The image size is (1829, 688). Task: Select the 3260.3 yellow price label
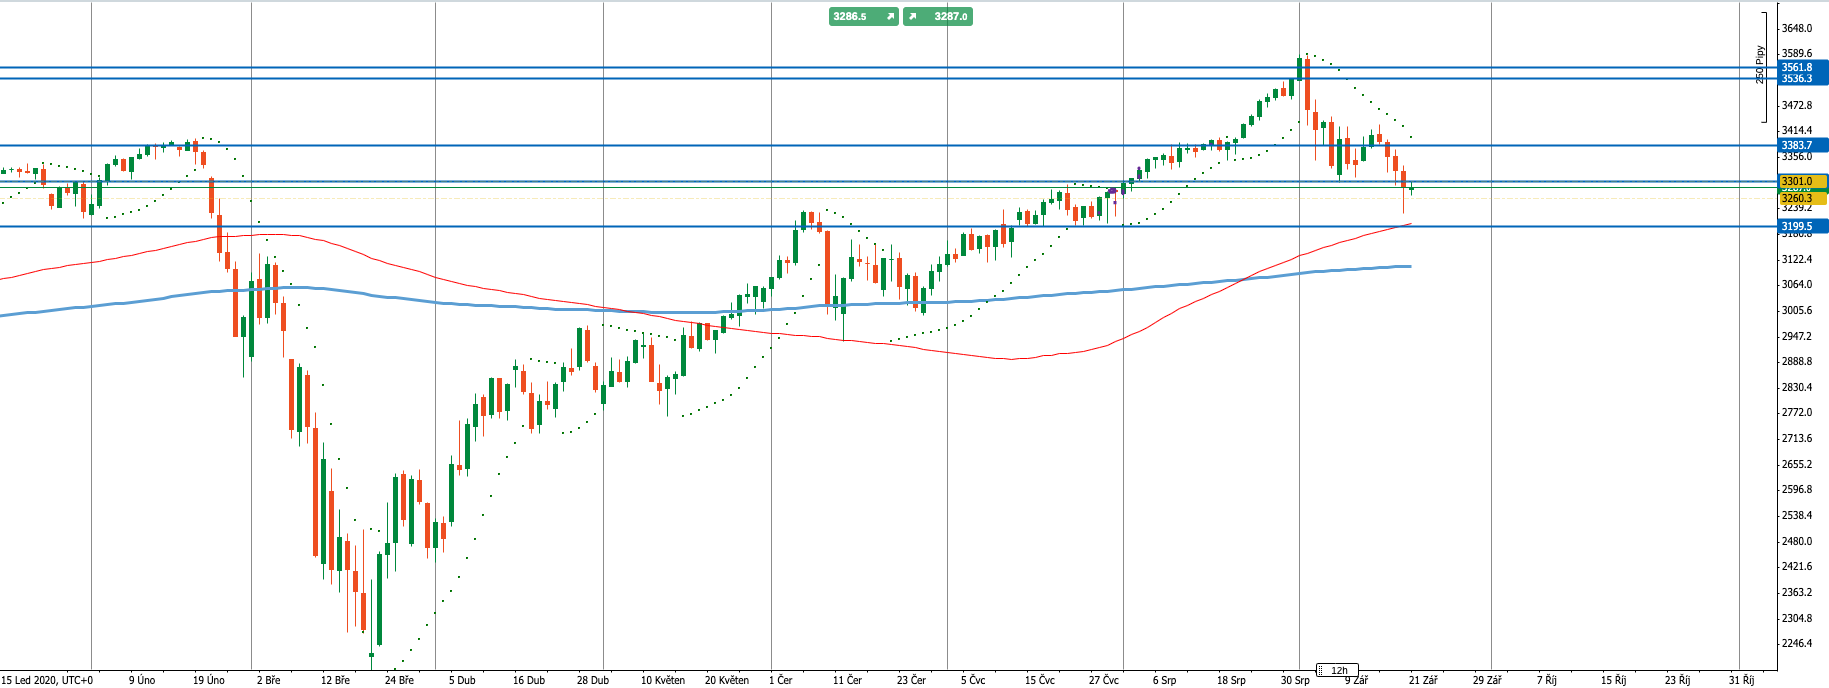(x=1803, y=199)
